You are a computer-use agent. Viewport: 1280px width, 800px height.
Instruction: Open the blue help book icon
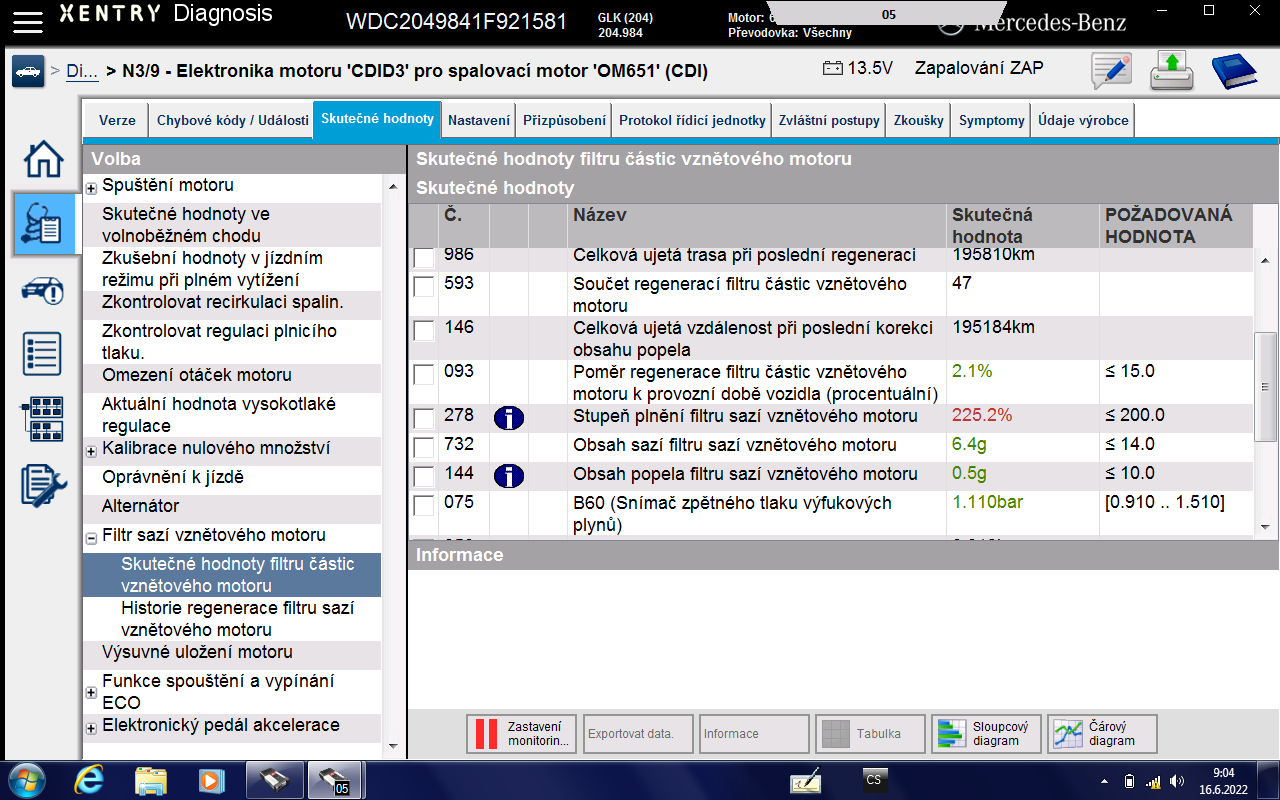[1234, 71]
